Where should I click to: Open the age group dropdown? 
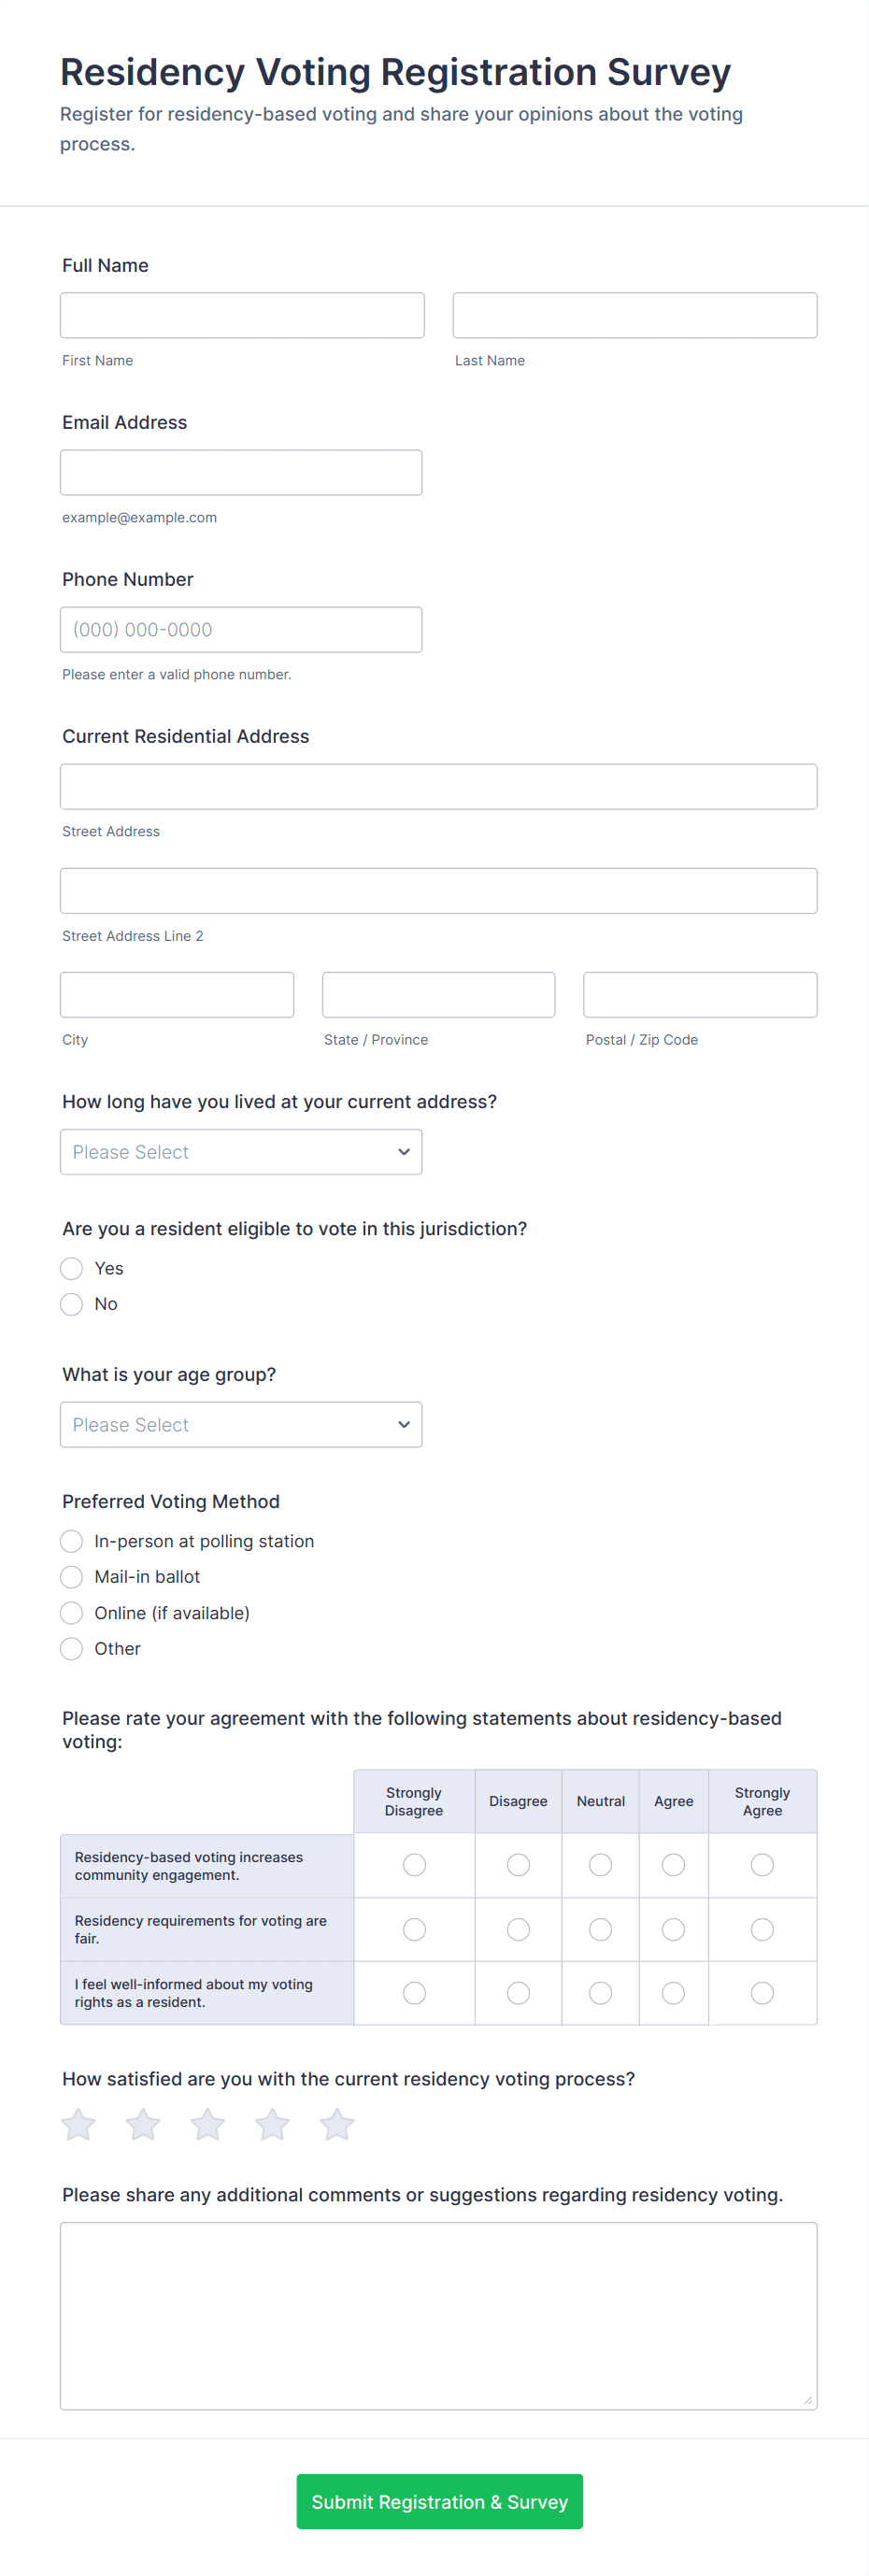241,1424
